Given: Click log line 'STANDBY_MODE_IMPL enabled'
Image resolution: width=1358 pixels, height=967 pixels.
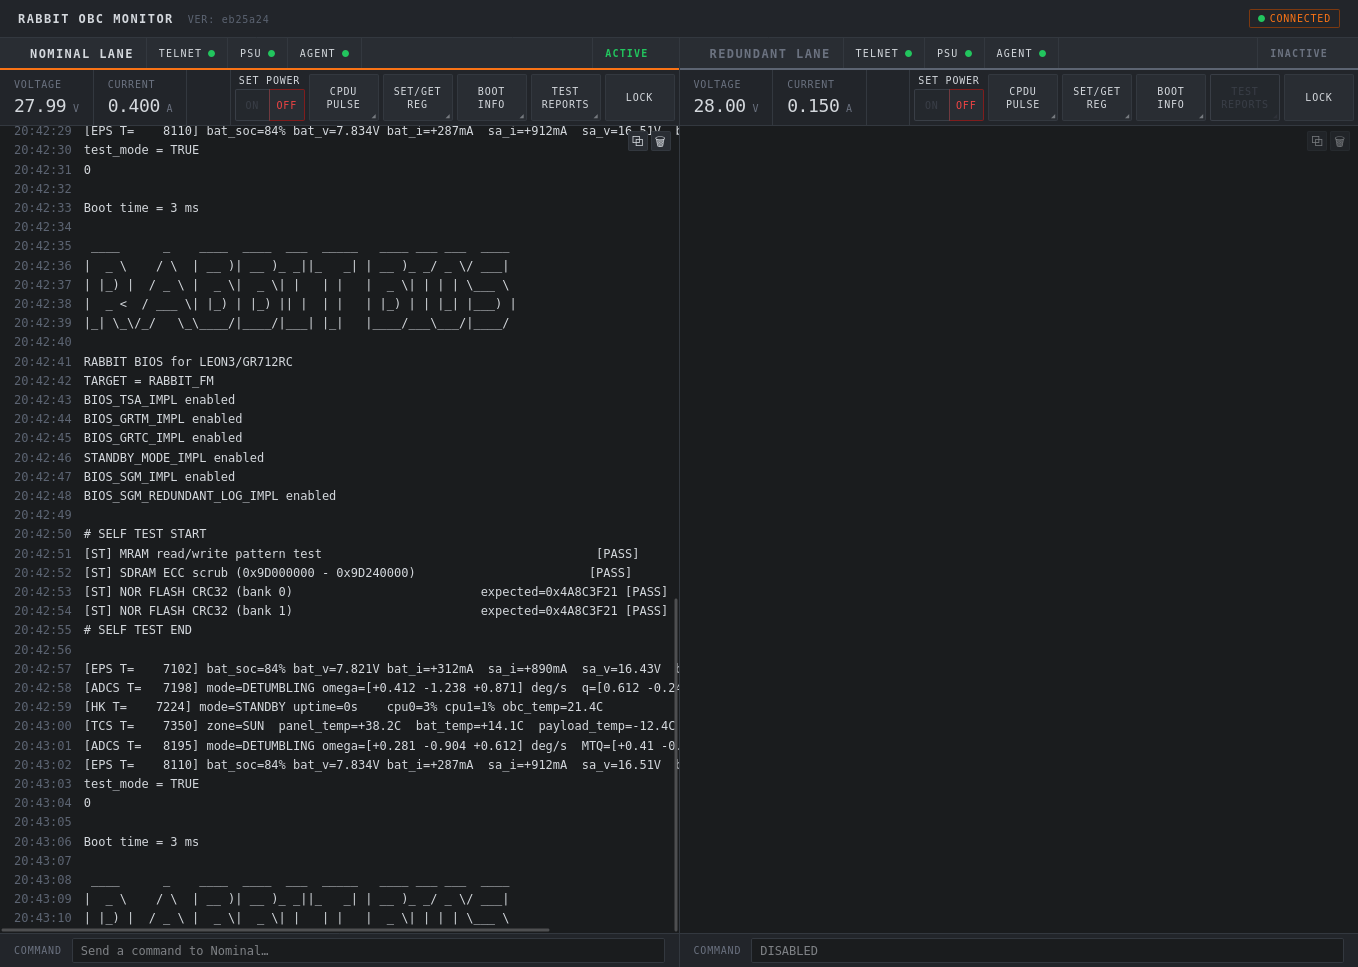Looking at the screenshot, I should click(x=174, y=458).
